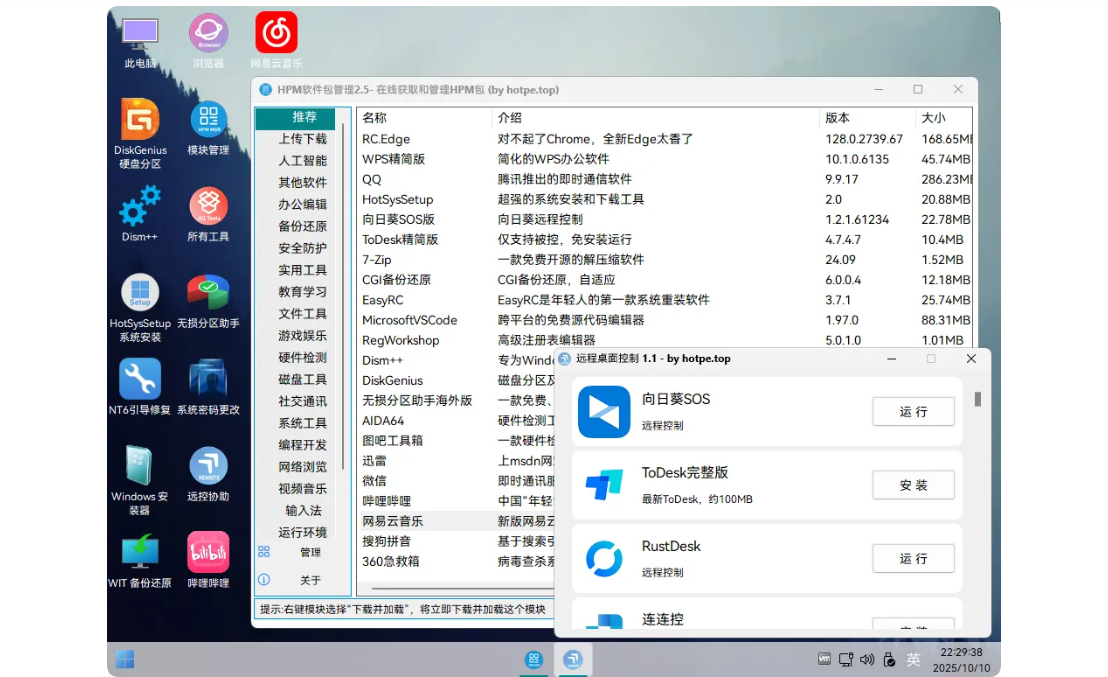Select the RC.Edge row
Image resolution: width=1108 pixels, height=677 pixels.
click(x=664, y=139)
